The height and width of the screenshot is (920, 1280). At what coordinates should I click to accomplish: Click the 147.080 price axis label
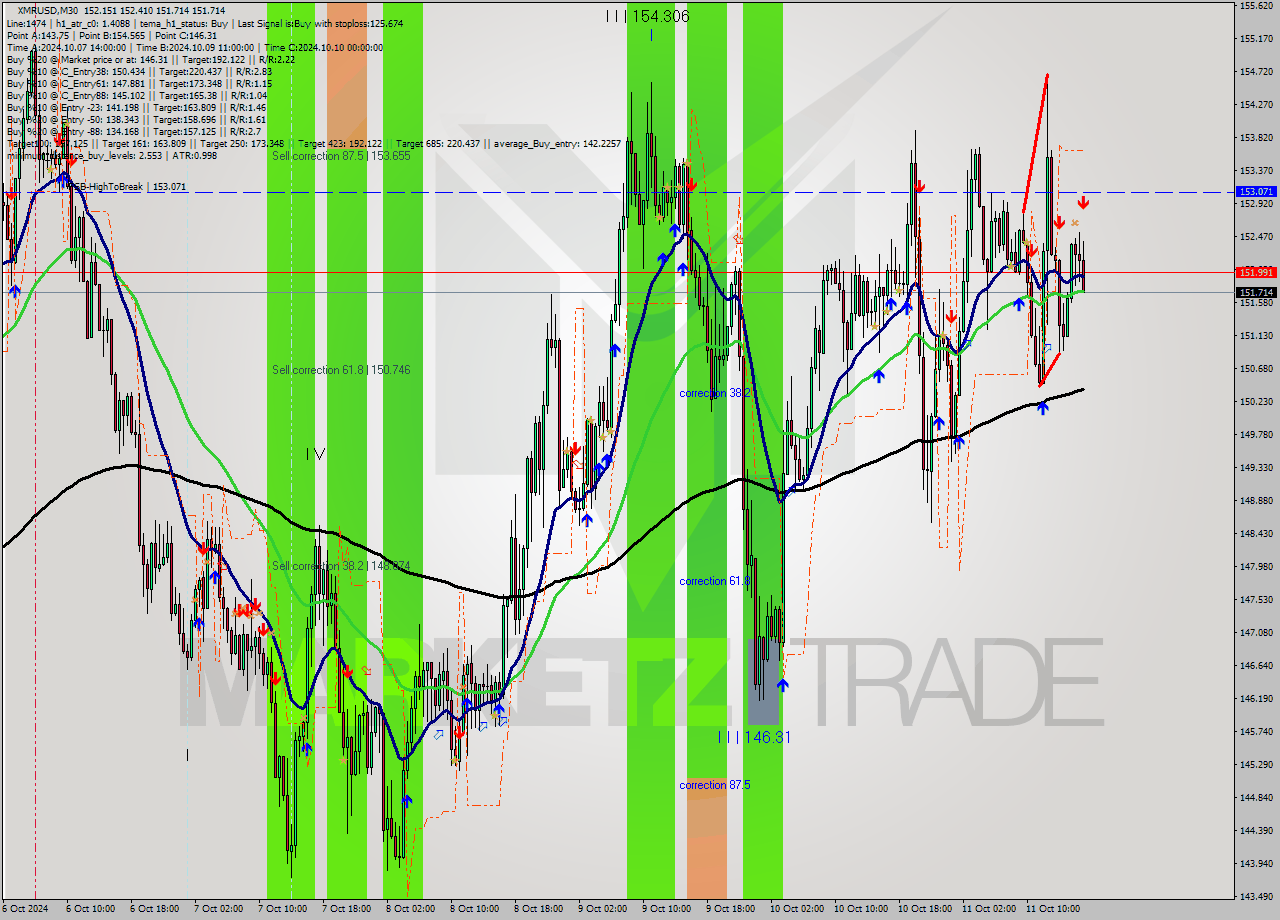[x=1257, y=633]
